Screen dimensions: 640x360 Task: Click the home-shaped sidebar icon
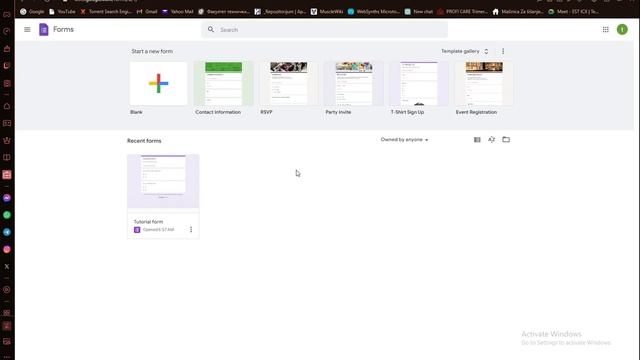[7, 106]
